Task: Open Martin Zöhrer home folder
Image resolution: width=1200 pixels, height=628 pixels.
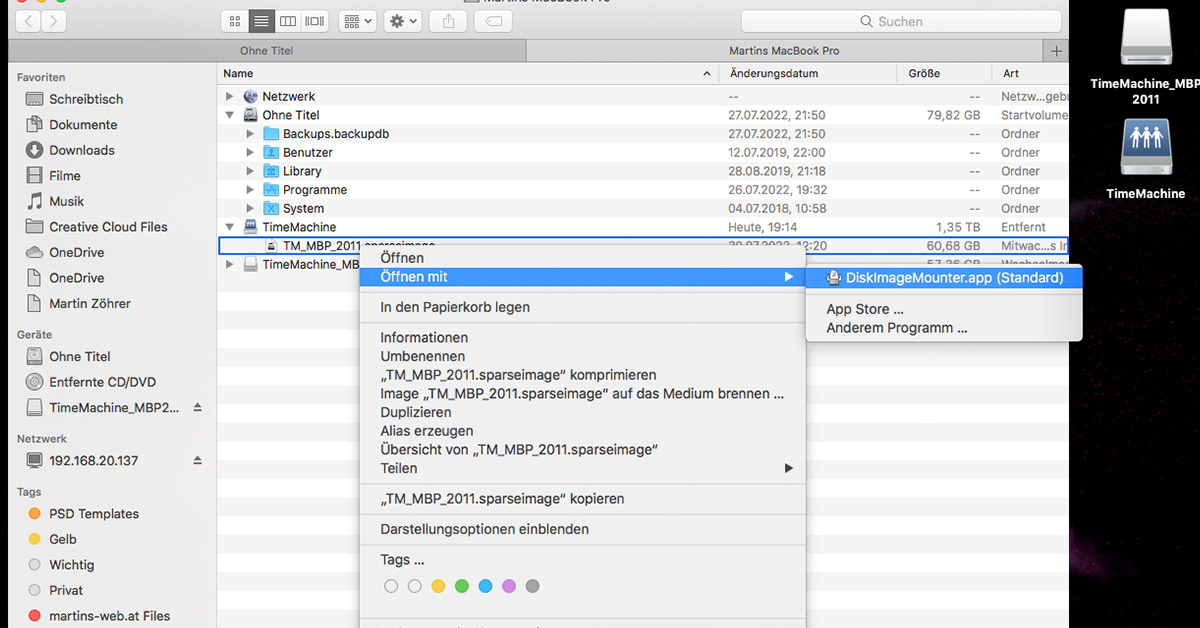Action: (x=90, y=303)
